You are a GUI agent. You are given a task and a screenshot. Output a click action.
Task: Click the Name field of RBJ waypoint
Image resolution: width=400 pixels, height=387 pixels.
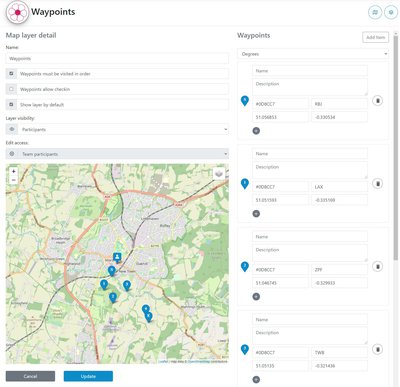(x=310, y=71)
